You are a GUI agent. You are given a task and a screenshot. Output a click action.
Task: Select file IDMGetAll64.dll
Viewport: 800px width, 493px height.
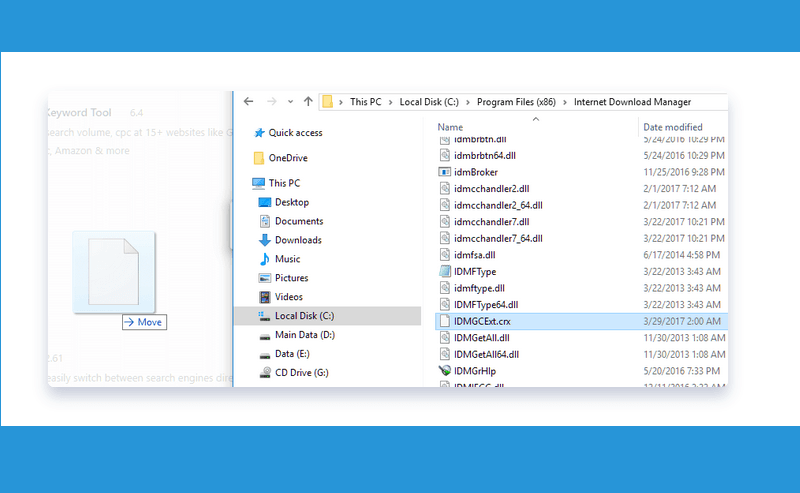[x=486, y=354]
